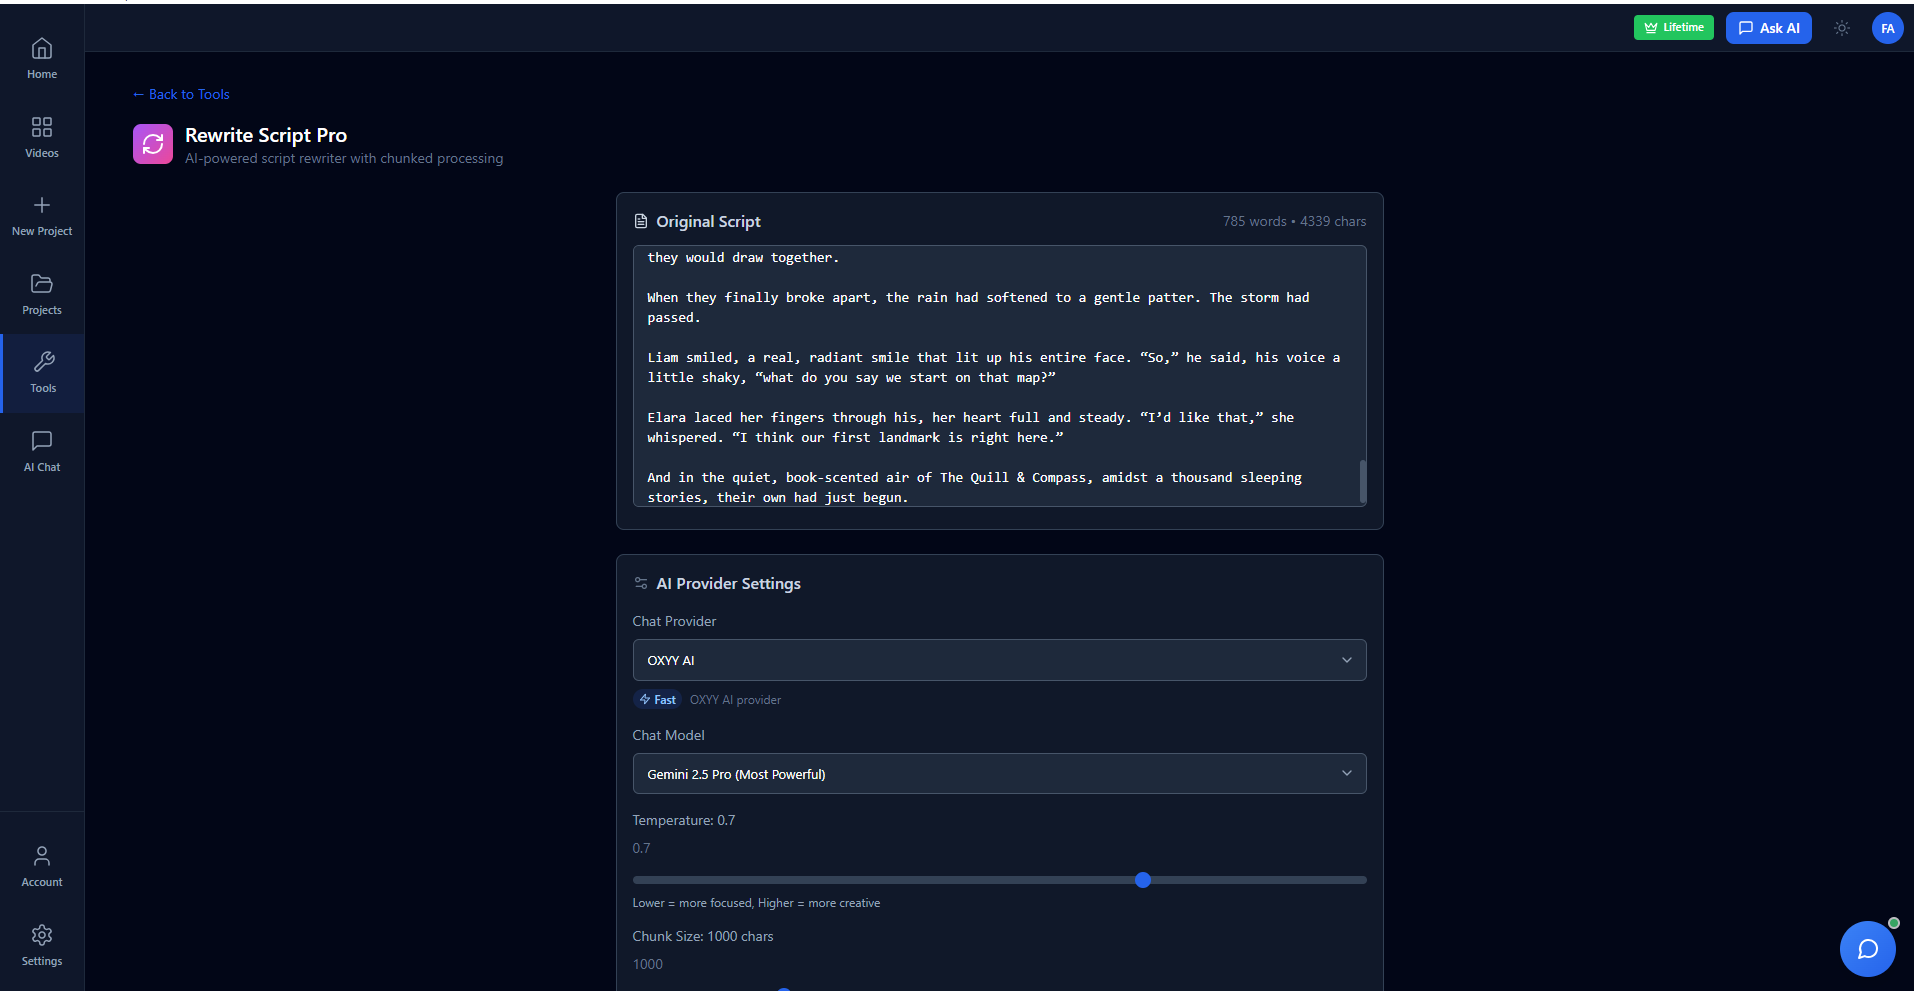Image resolution: width=1914 pixels, height=991 pixels.
Task: Open the Account page icon
Action: coord(42,857)
